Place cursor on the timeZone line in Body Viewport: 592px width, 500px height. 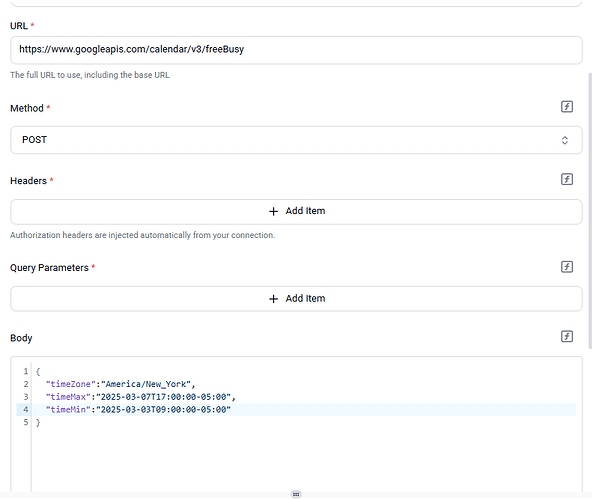pos(120,384)
